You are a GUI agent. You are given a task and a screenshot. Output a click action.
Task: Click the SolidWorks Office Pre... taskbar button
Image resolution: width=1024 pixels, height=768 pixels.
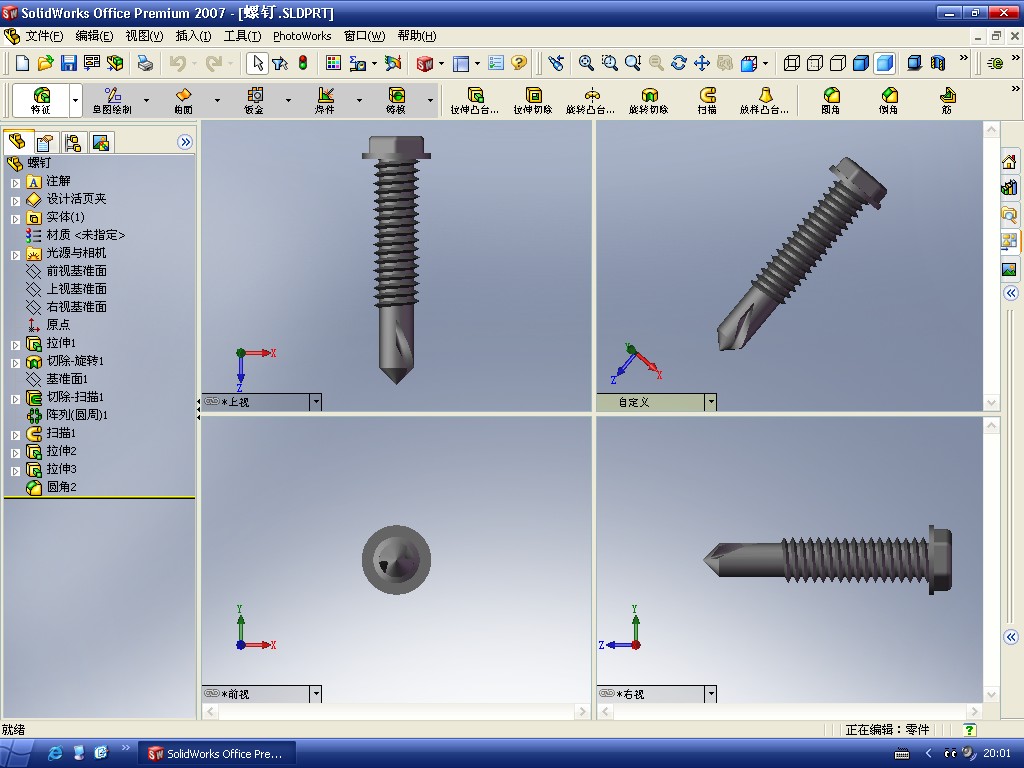tap(217, 754)
